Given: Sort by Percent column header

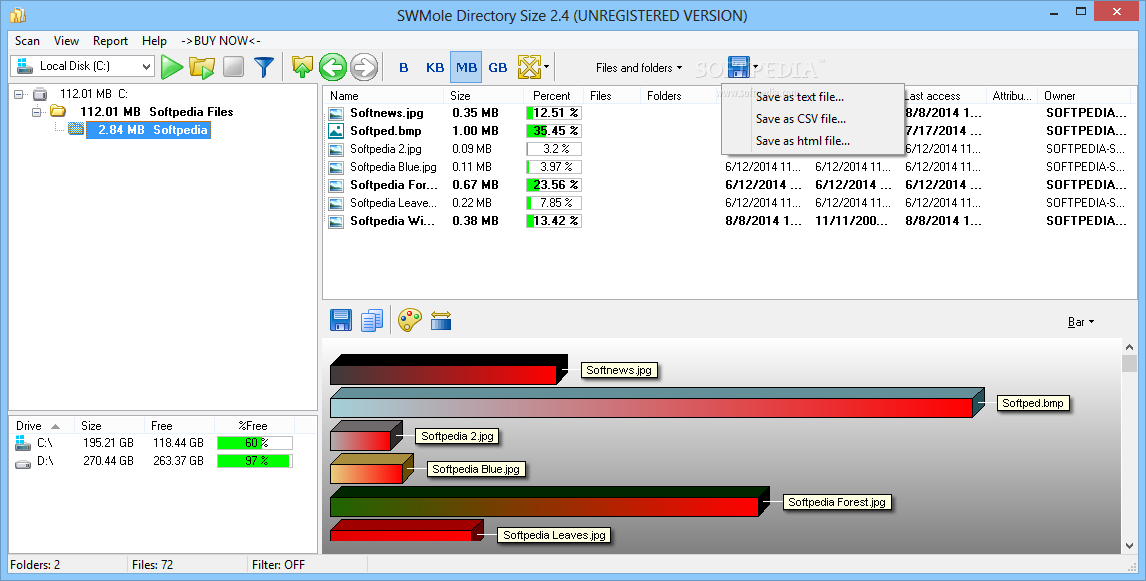Looking at the screenshot, I should coord(553,96).
